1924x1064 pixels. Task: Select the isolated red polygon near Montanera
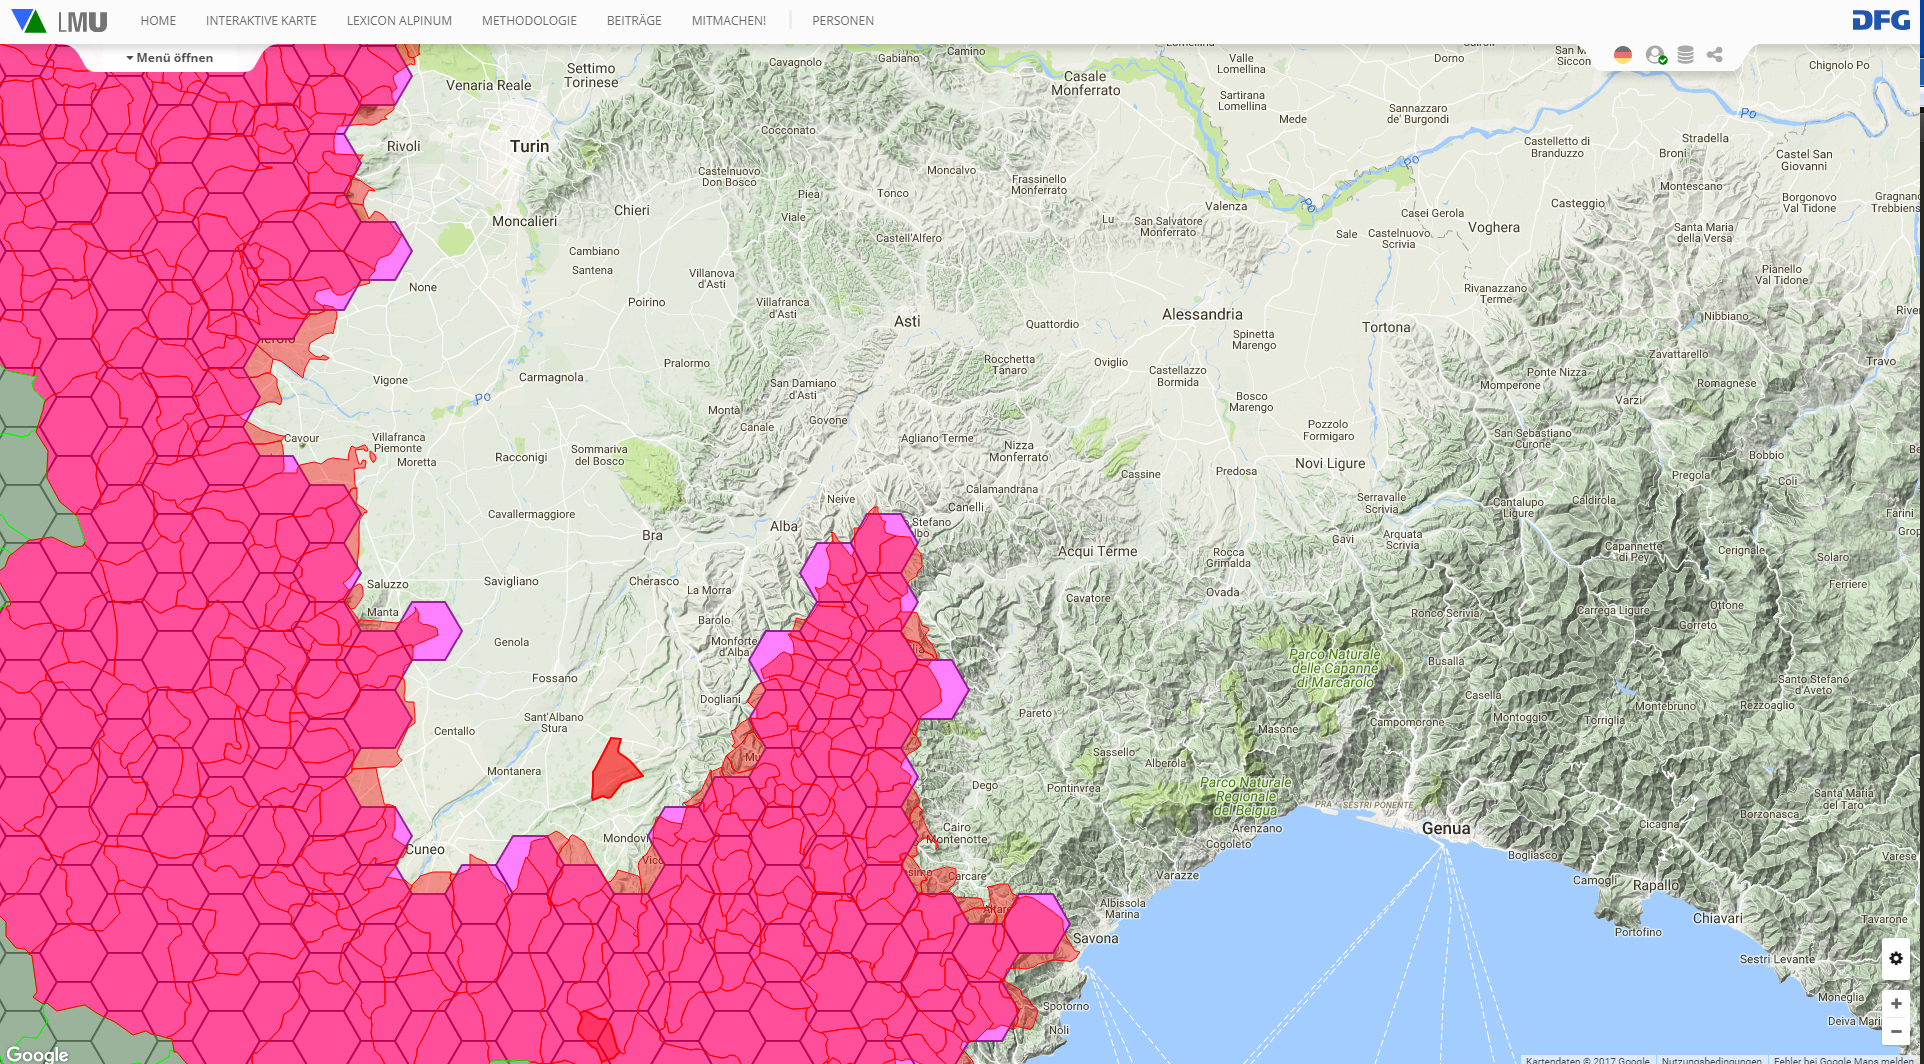pos(612,771)
